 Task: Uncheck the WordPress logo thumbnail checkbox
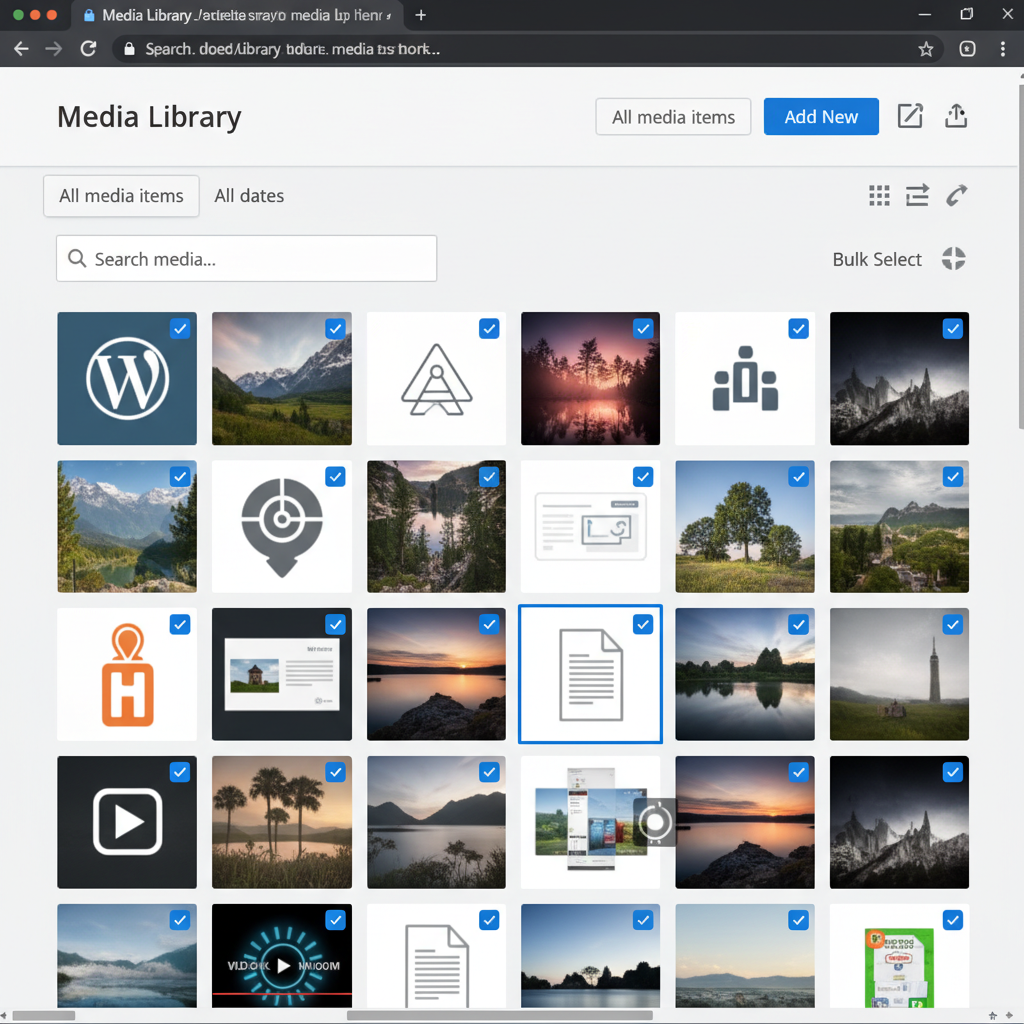pos(180,328)
